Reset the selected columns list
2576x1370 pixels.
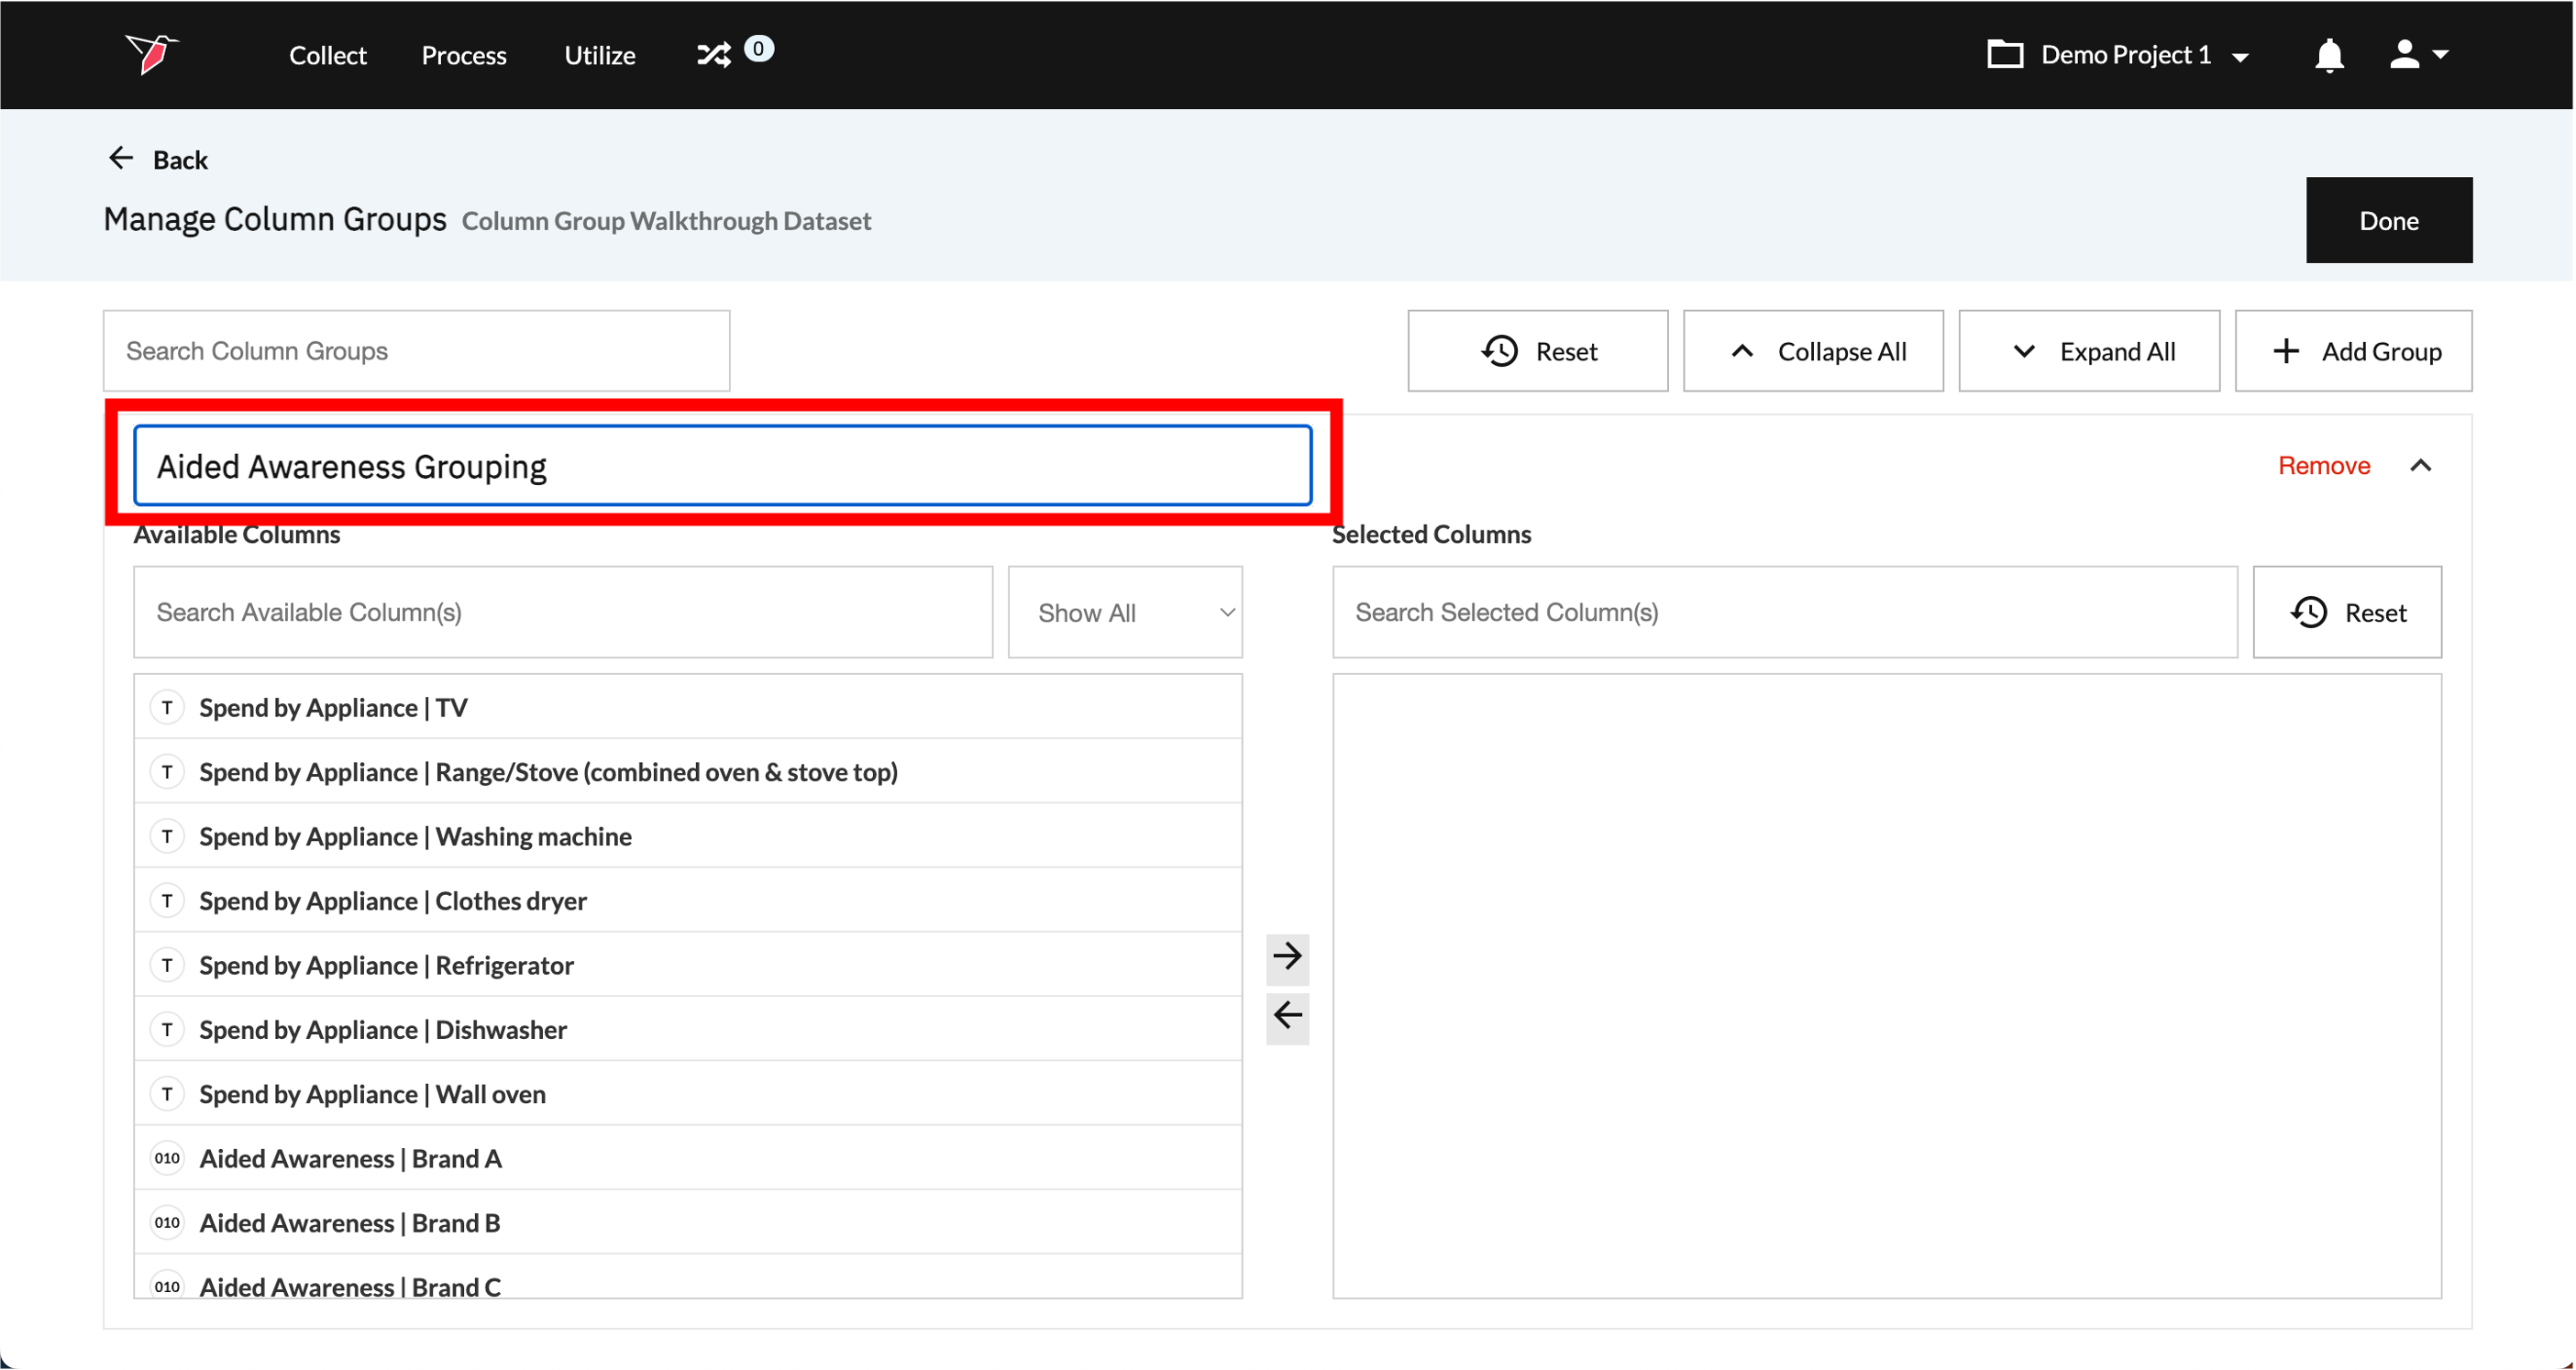coord(2346,612)
